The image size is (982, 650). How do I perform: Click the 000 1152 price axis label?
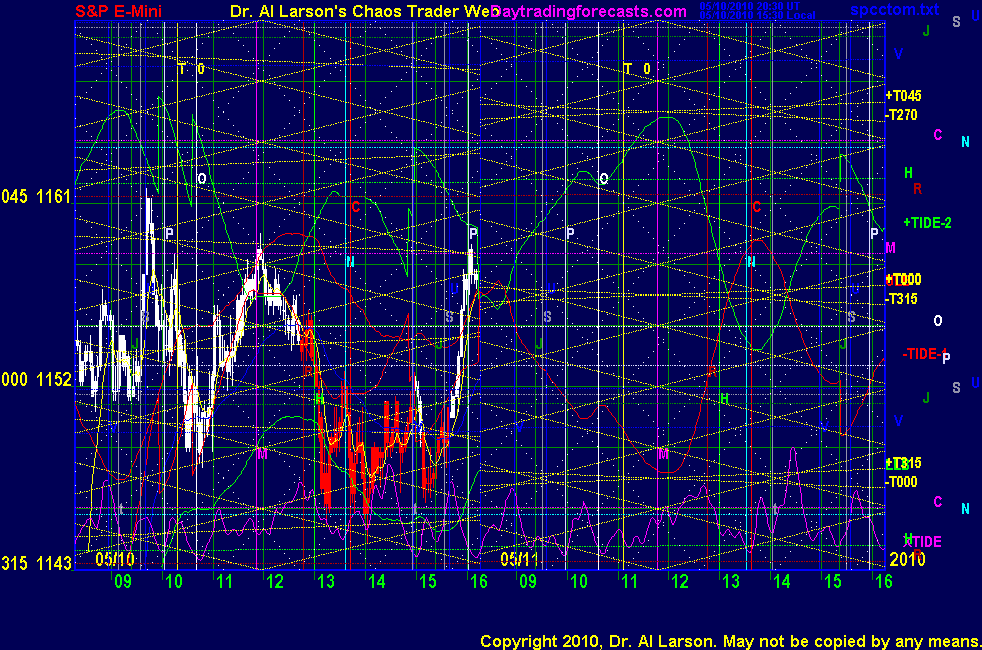tap(36, 379)
